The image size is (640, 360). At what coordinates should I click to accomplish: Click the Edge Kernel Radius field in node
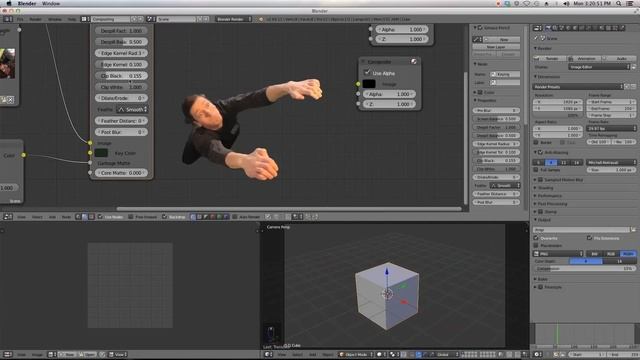pyautogui.click(x=121, y=53)
